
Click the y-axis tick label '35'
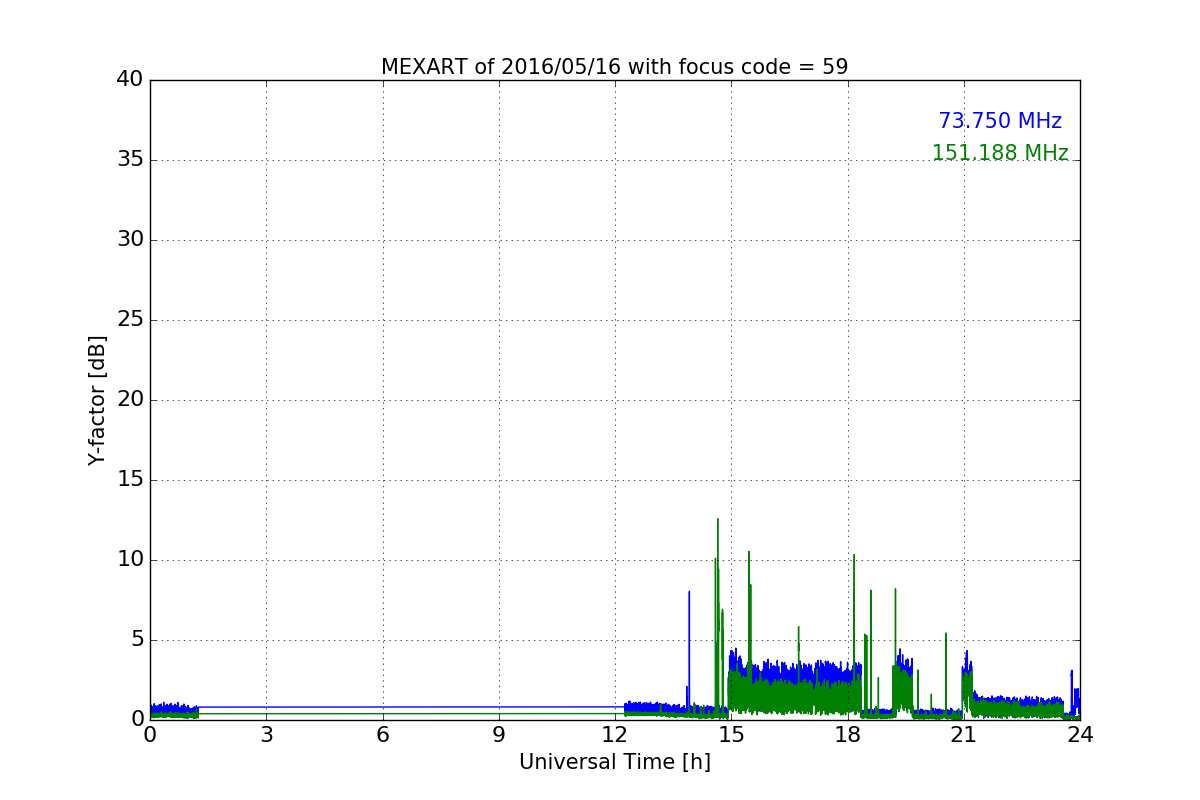(130, 159)
